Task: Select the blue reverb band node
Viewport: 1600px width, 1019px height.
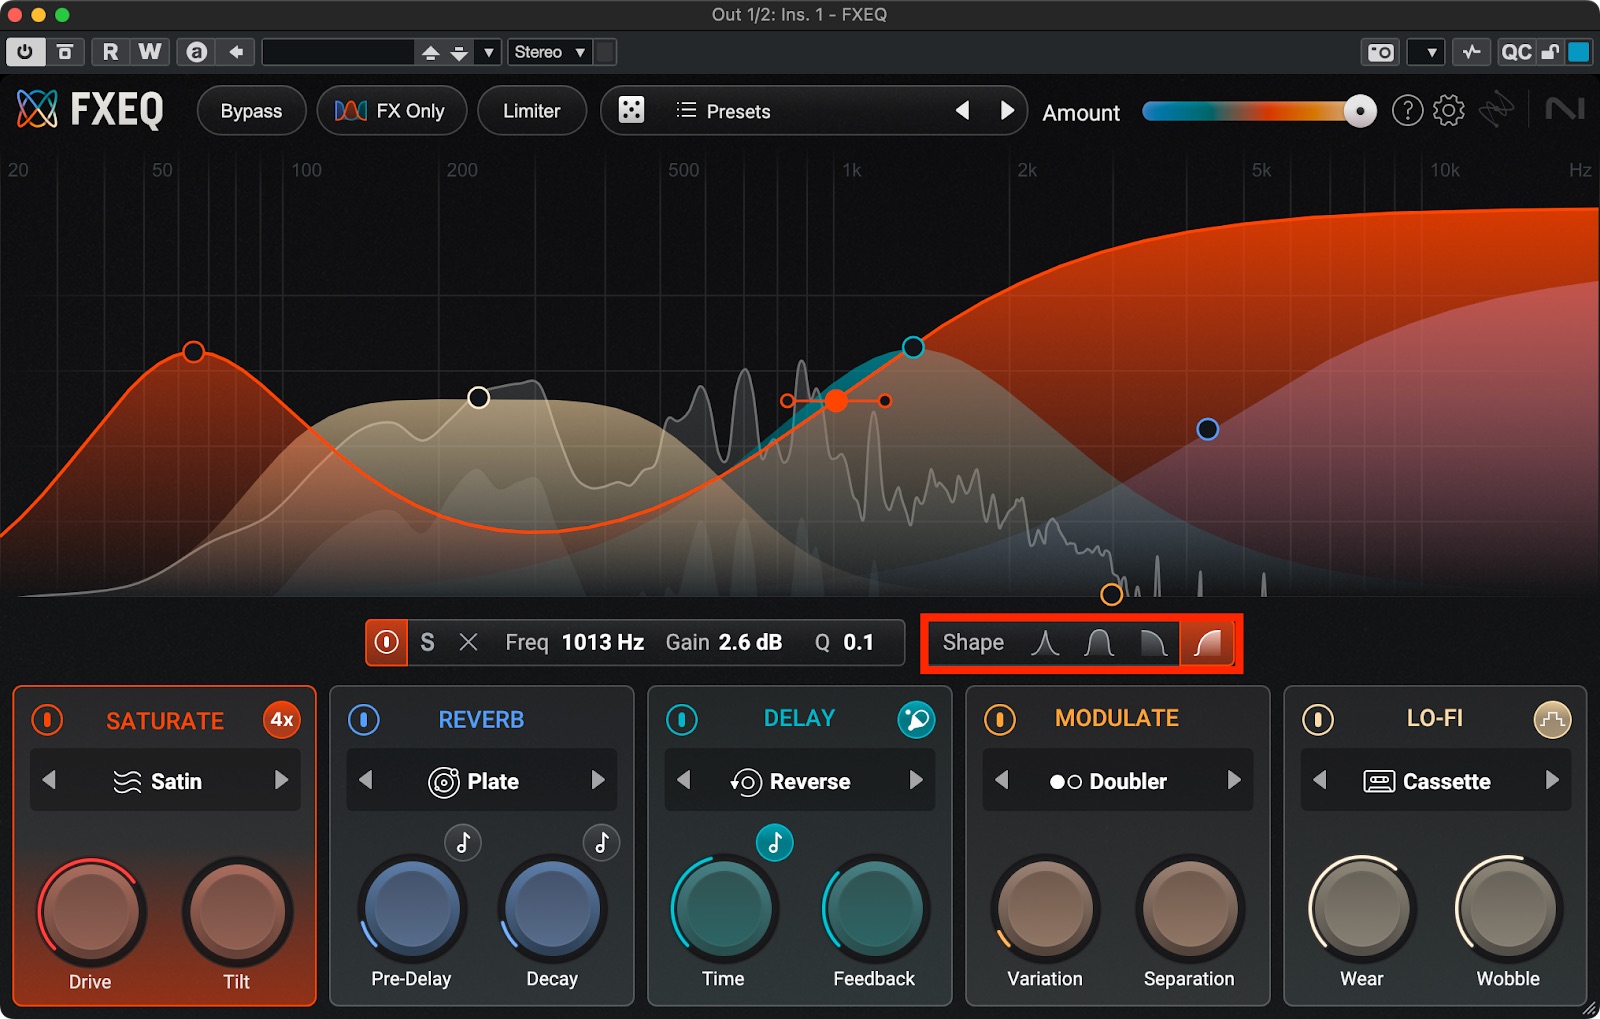Action: coord(1208,429)
